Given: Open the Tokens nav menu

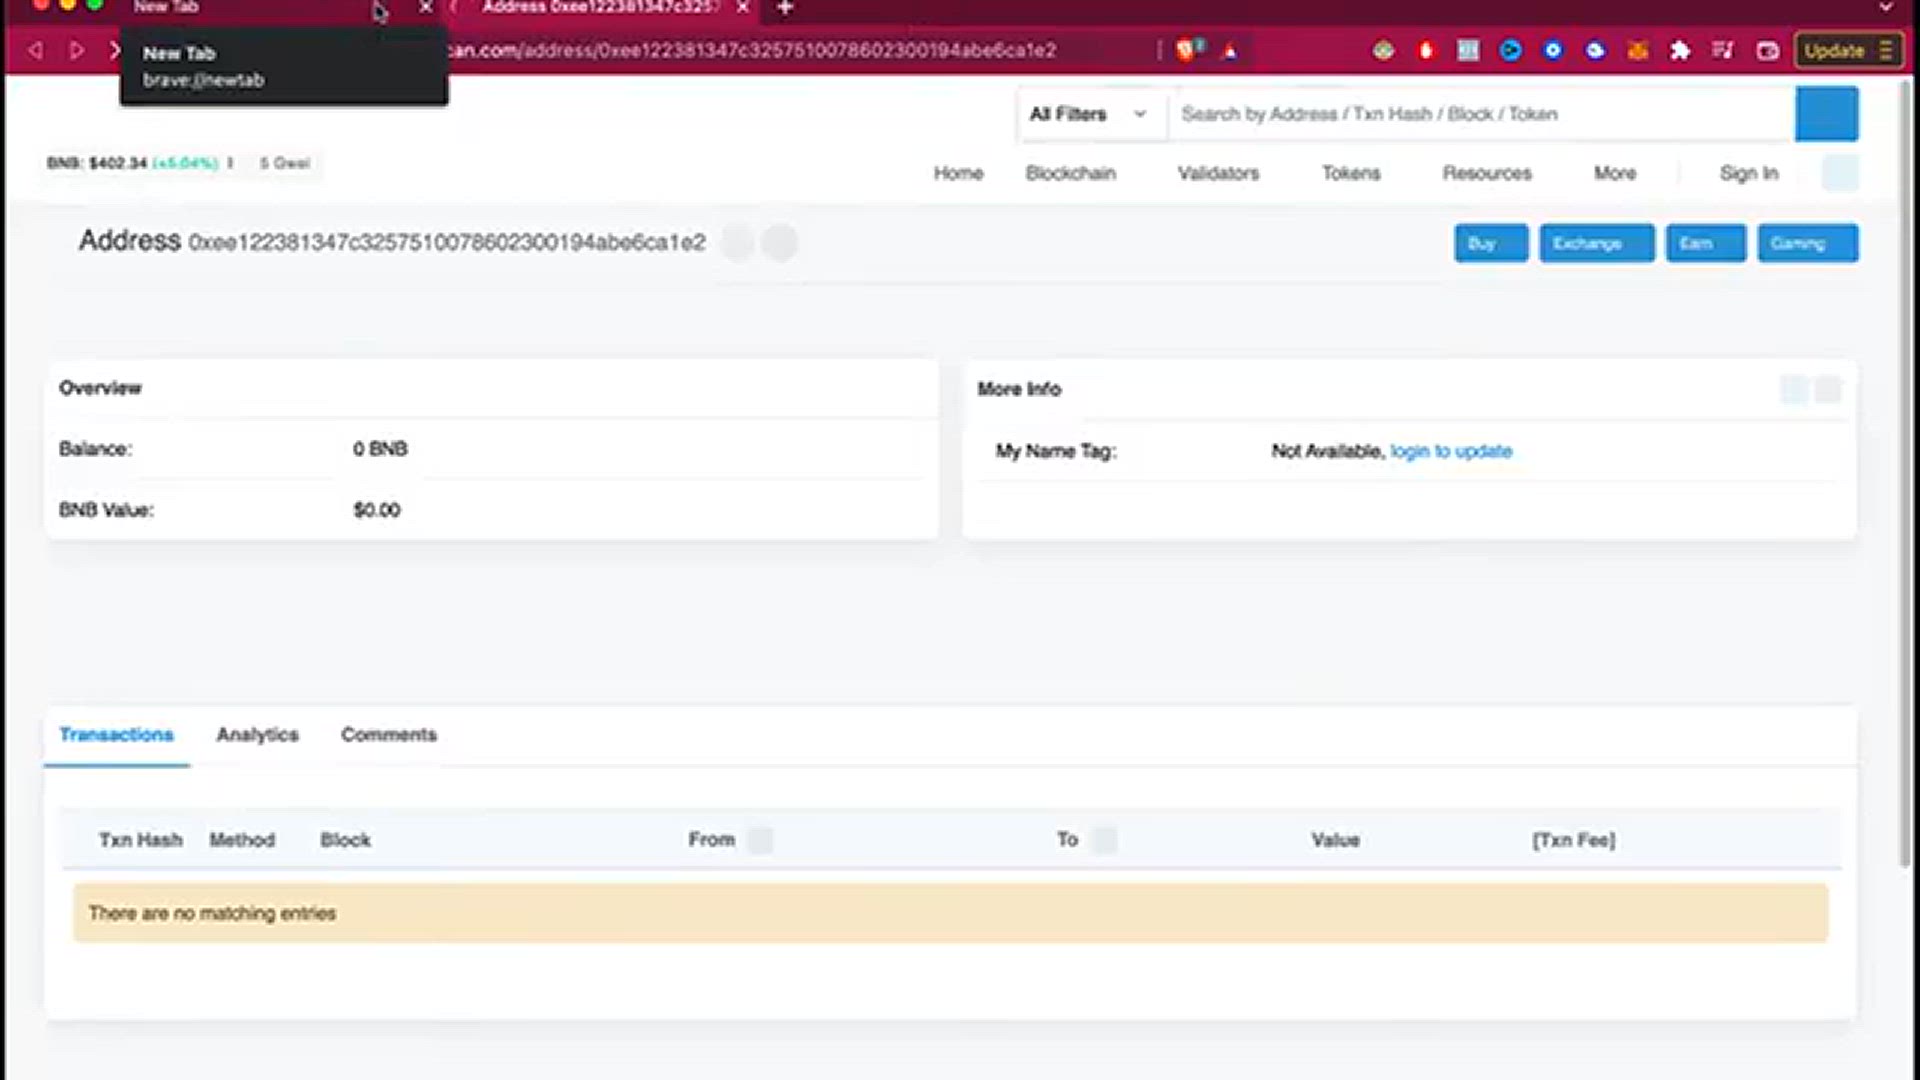Looking at the screenshot, I should click(1351, 173).
